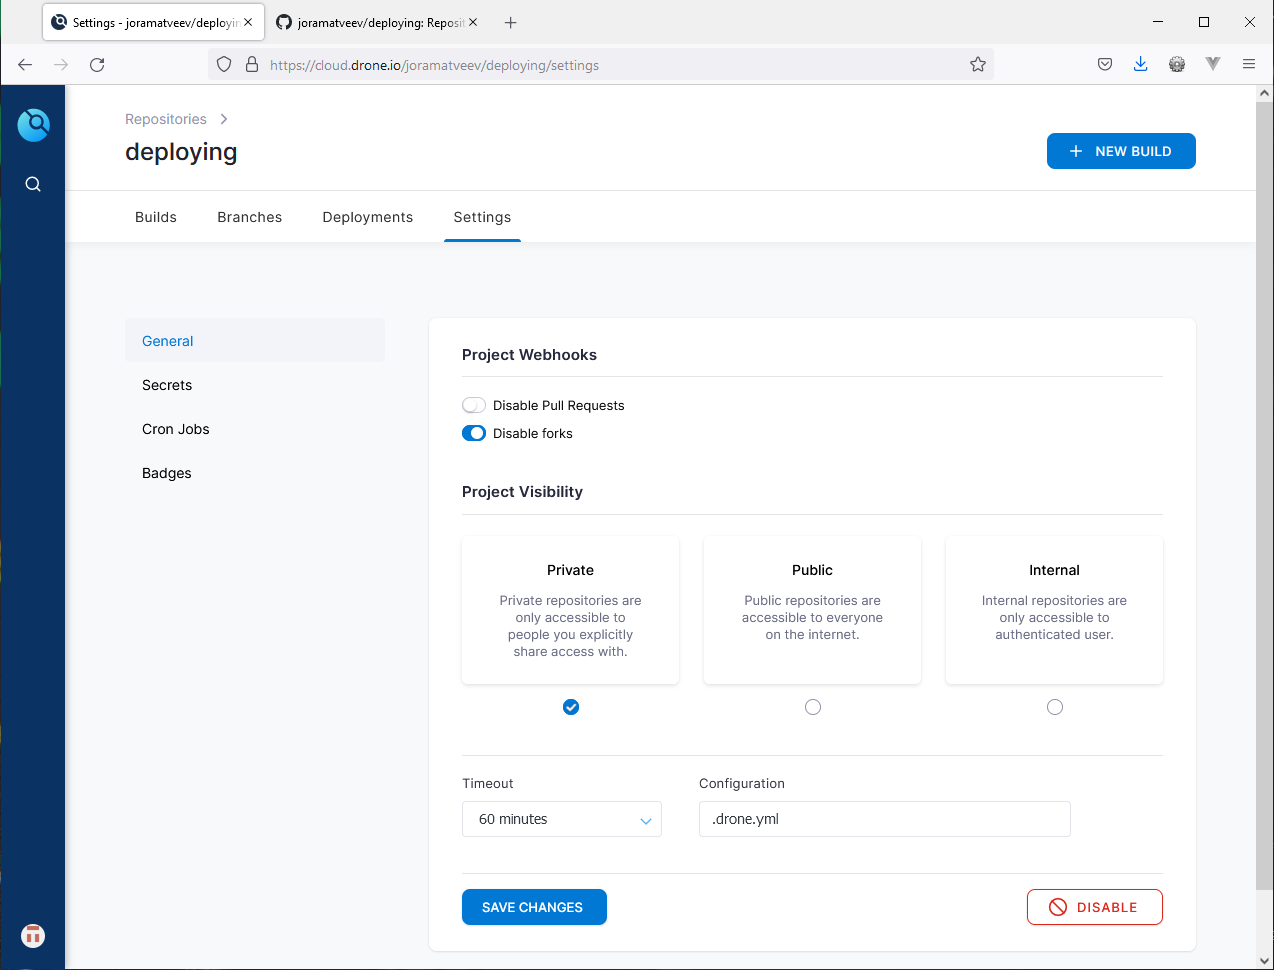Click the breadcrumb chevron after Repositories
The height and width of the screenshot is (970, 1274).
click(x=224, y=119)
